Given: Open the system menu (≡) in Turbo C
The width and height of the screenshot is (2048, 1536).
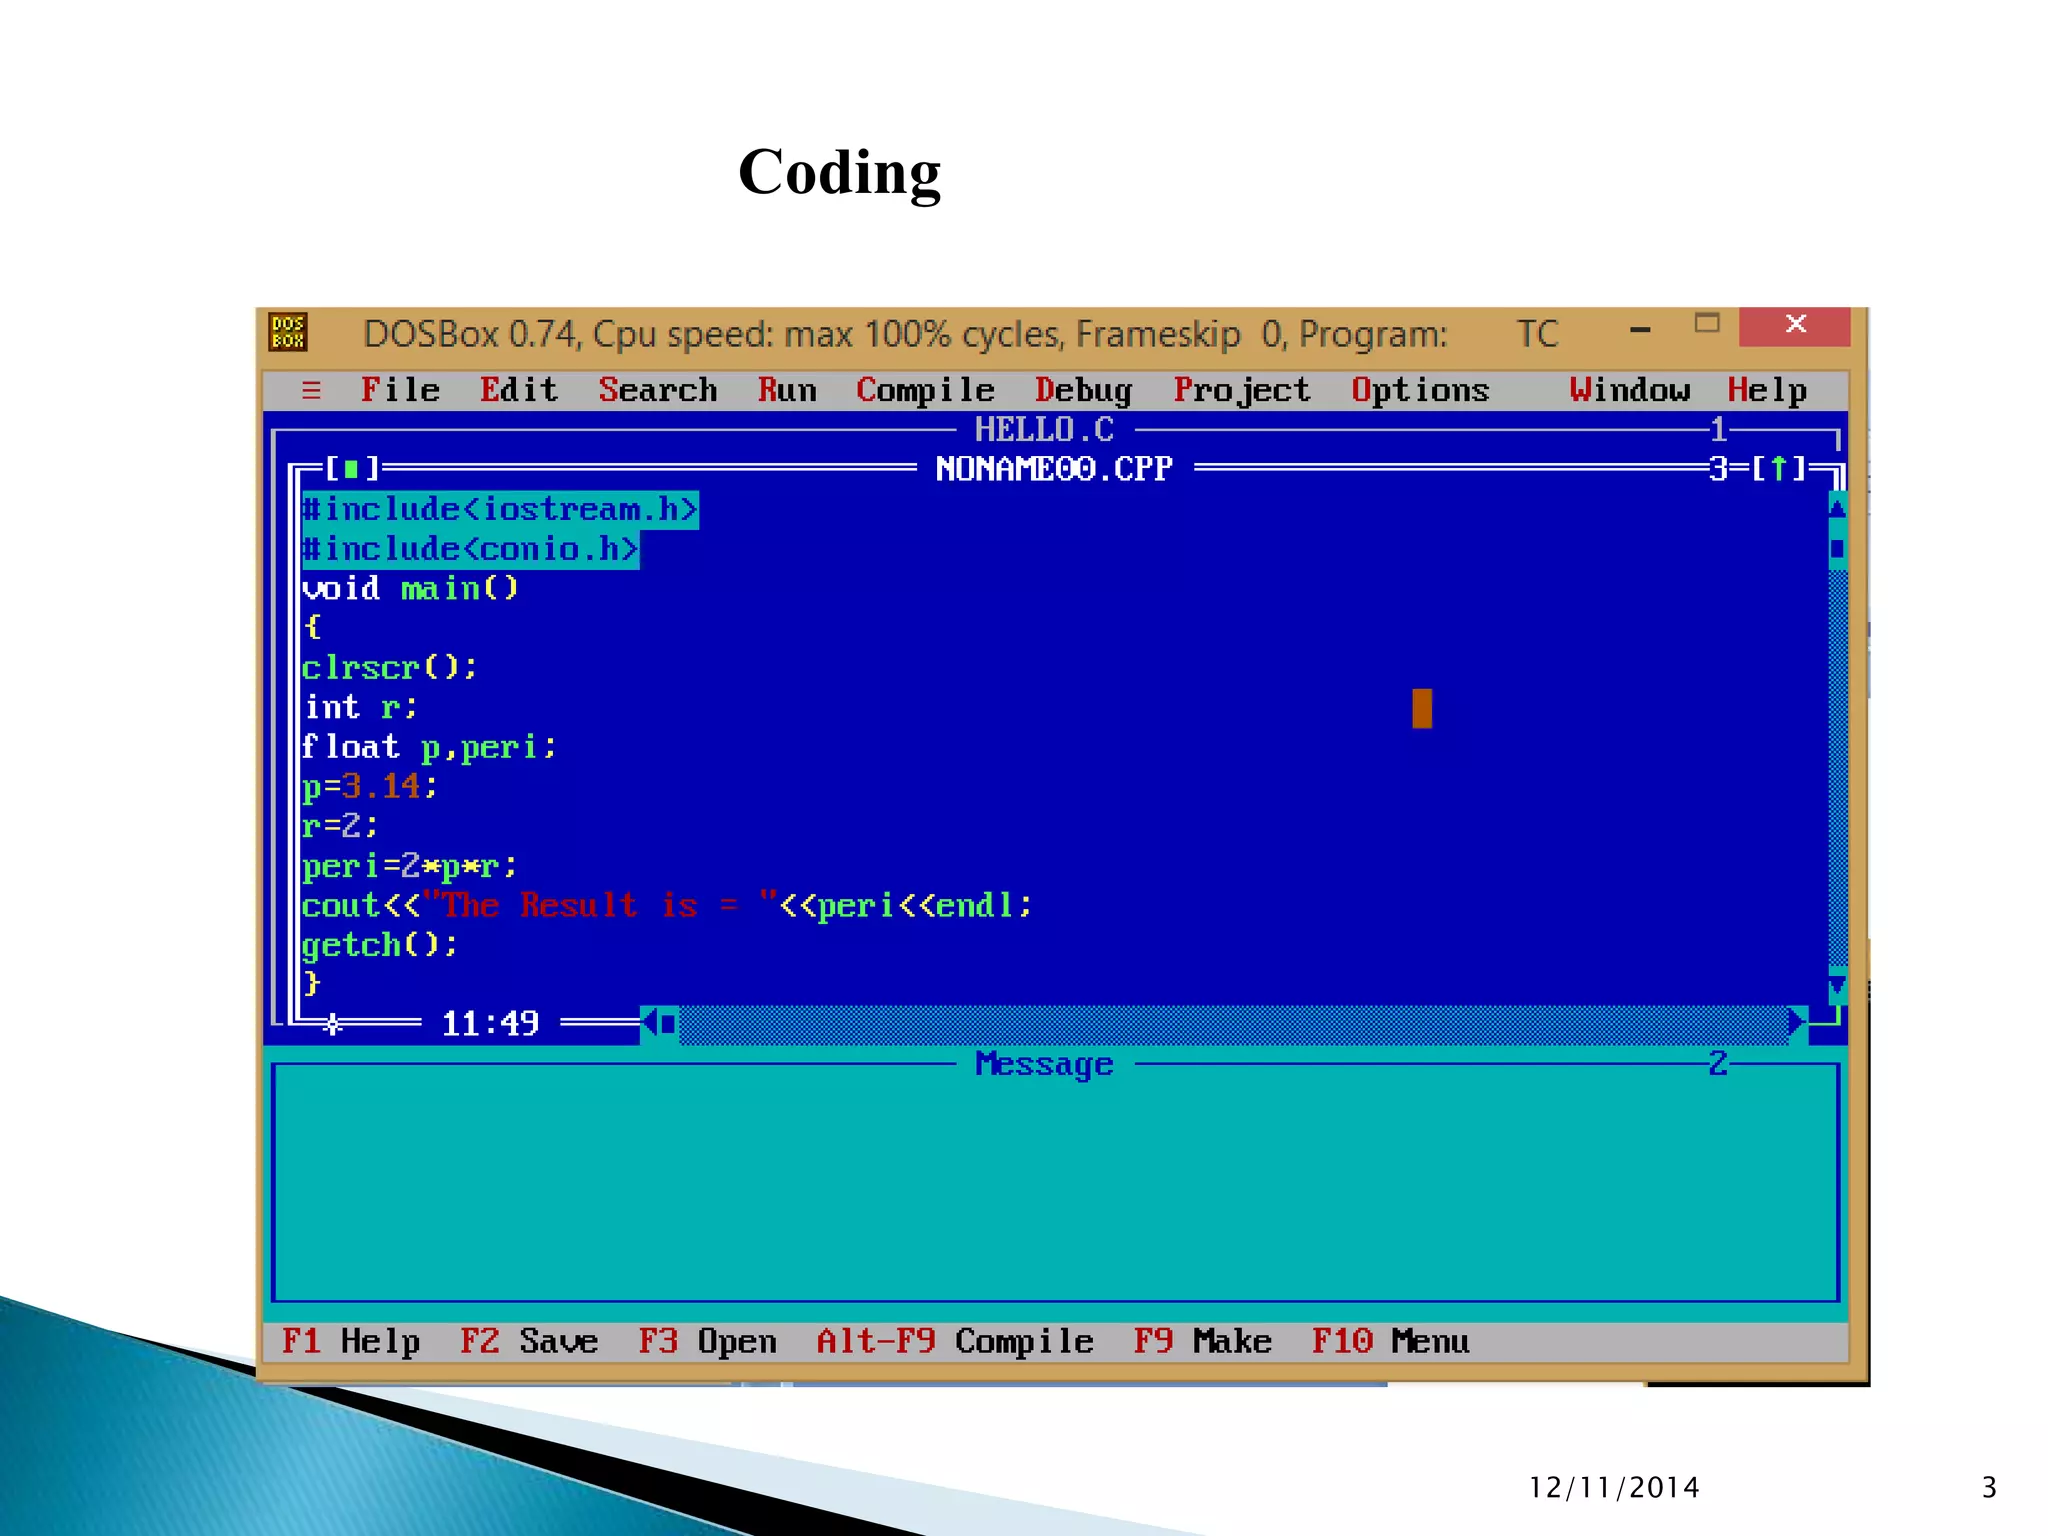Looking at the screenshot, I should 311,390.
